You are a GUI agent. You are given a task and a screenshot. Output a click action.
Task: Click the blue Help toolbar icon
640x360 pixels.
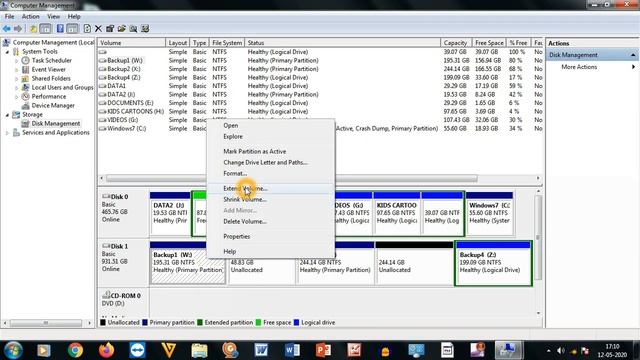point(60,29)
